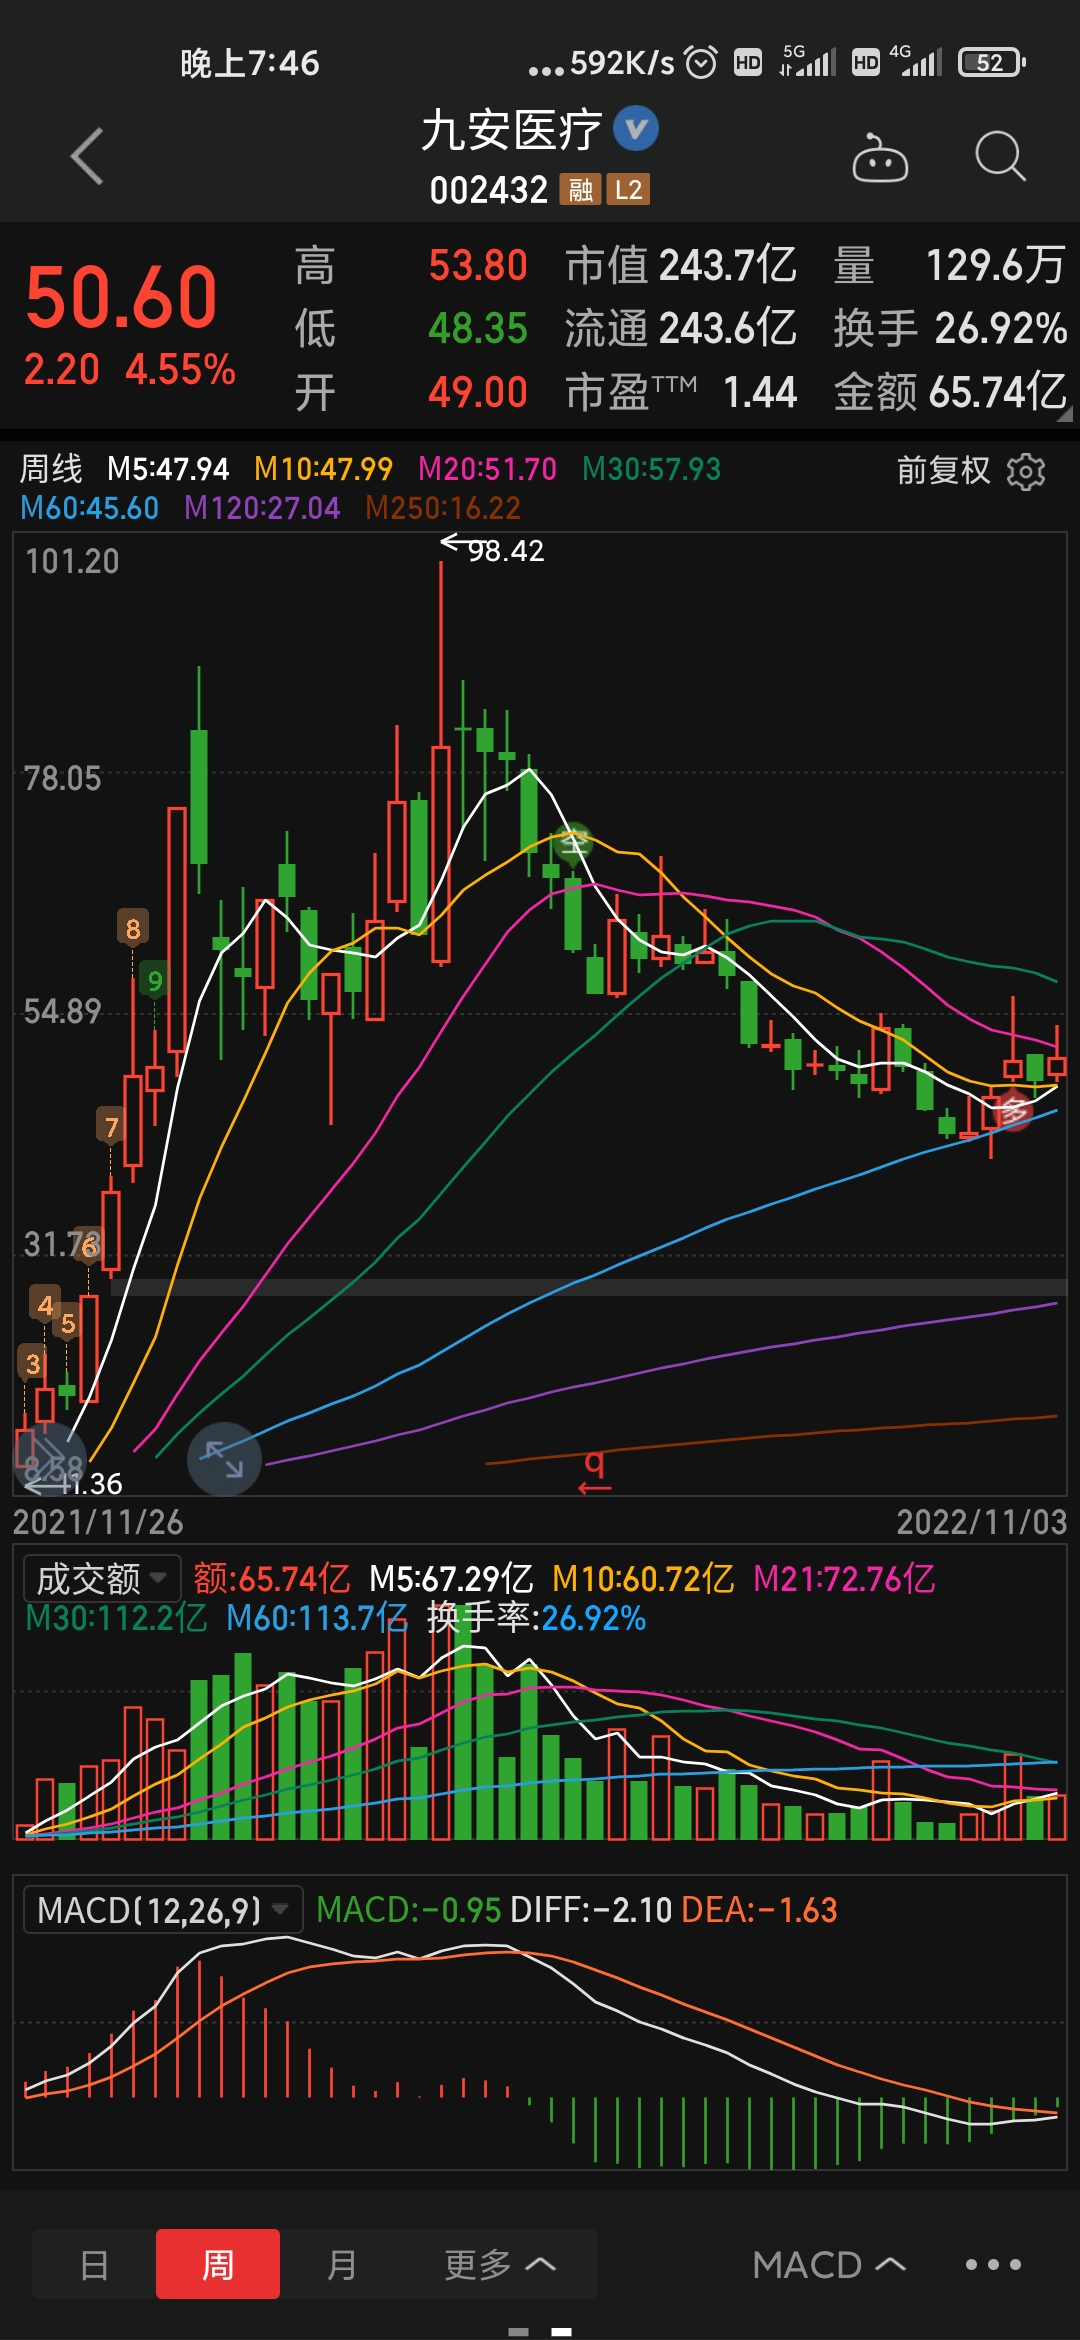
Task: Tap the 5G signal strength icon
Action: click(807, 61)
